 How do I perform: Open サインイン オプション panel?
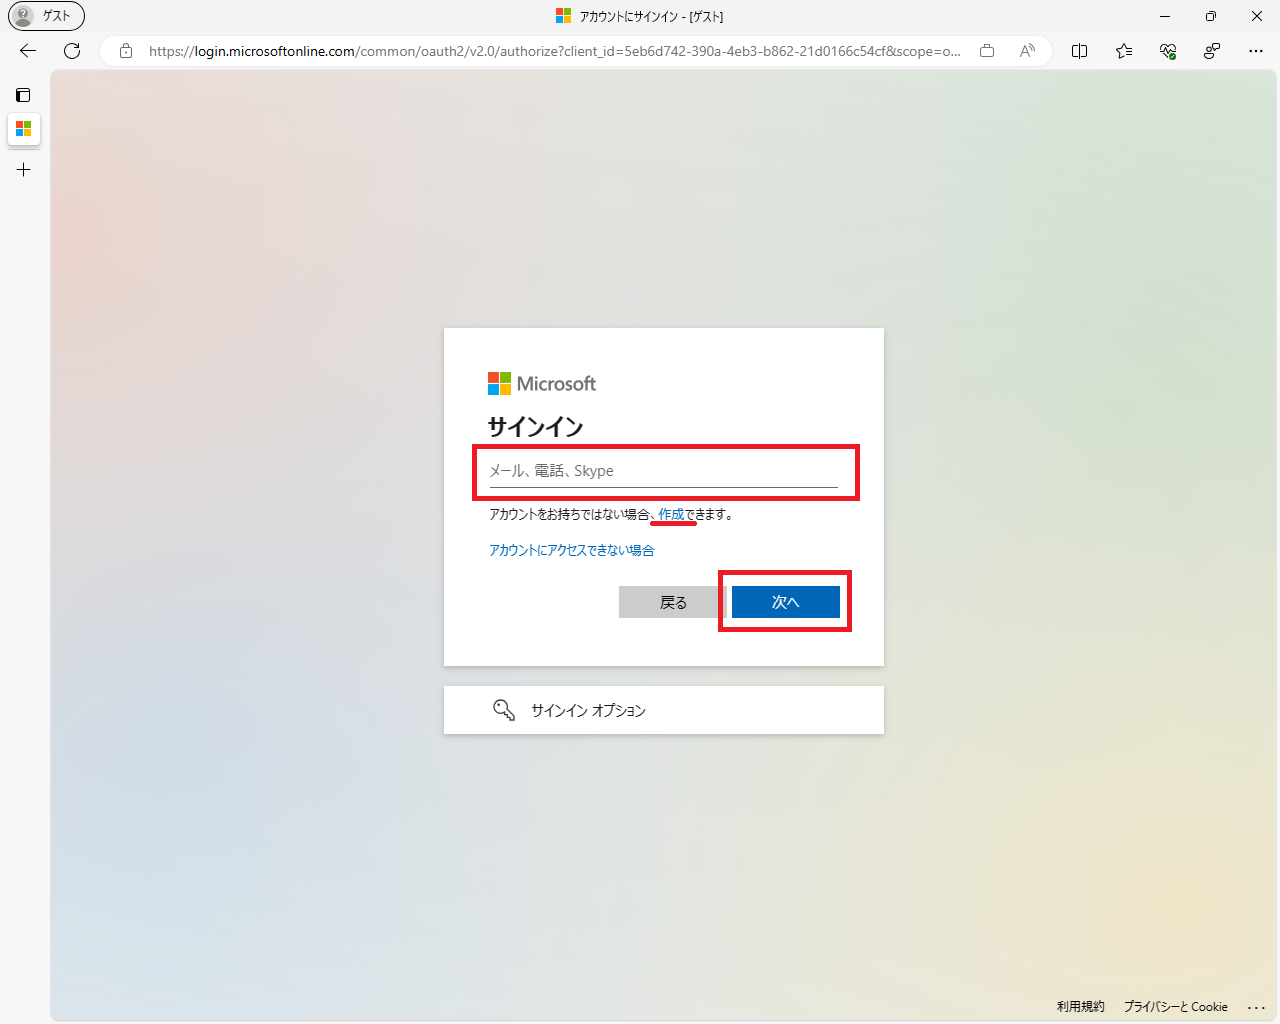click(664, 710)
